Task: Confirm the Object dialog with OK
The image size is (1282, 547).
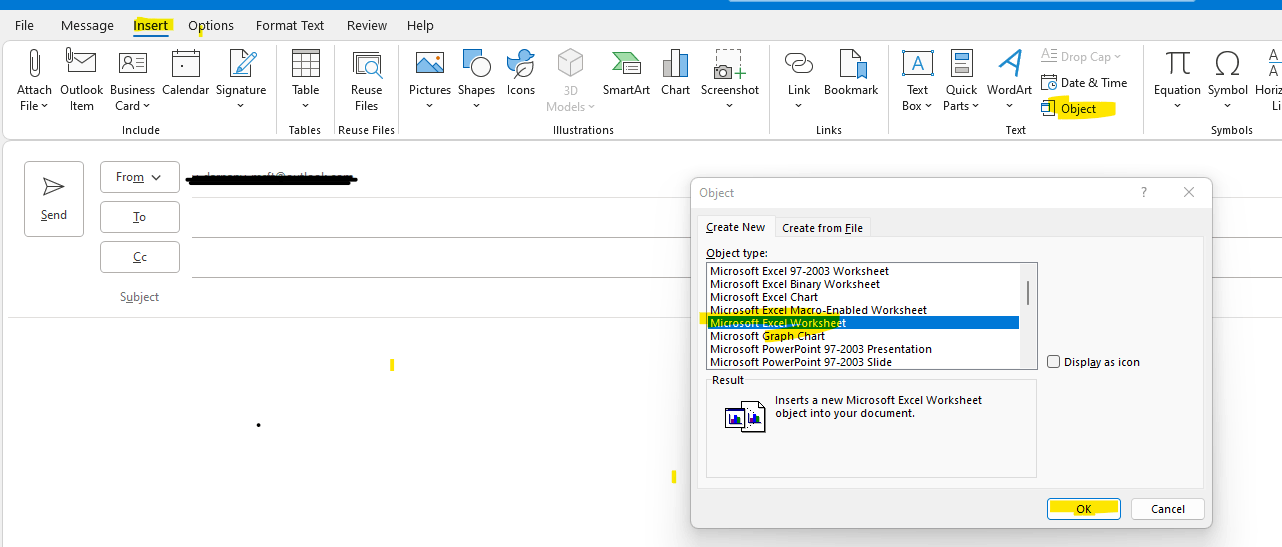Action: [x=1084, y=509]
